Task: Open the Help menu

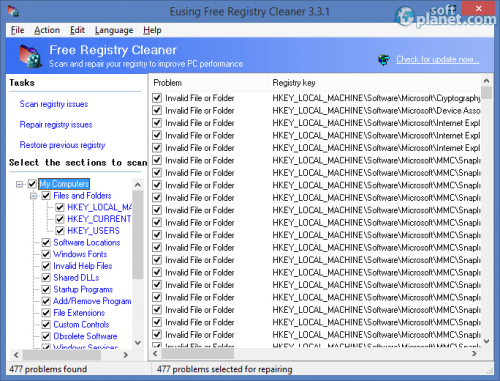Action: (x=152, y=30)
